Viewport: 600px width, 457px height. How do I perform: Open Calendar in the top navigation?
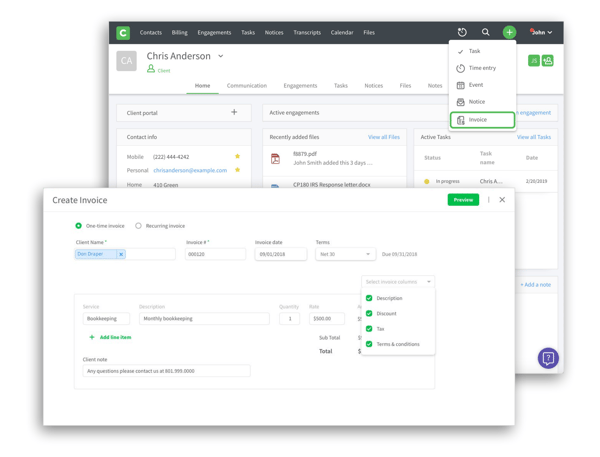[x=342, y=33]
